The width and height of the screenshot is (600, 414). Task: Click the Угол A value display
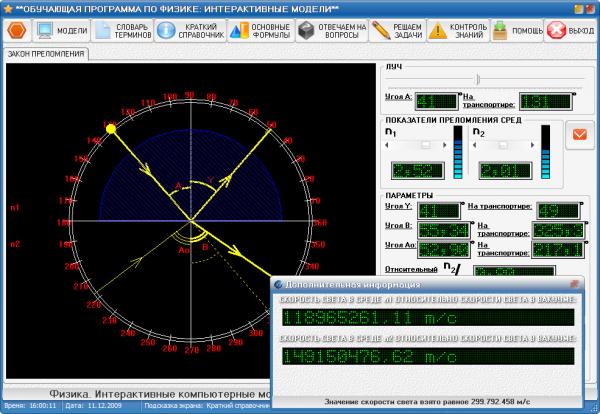[437, 101]
